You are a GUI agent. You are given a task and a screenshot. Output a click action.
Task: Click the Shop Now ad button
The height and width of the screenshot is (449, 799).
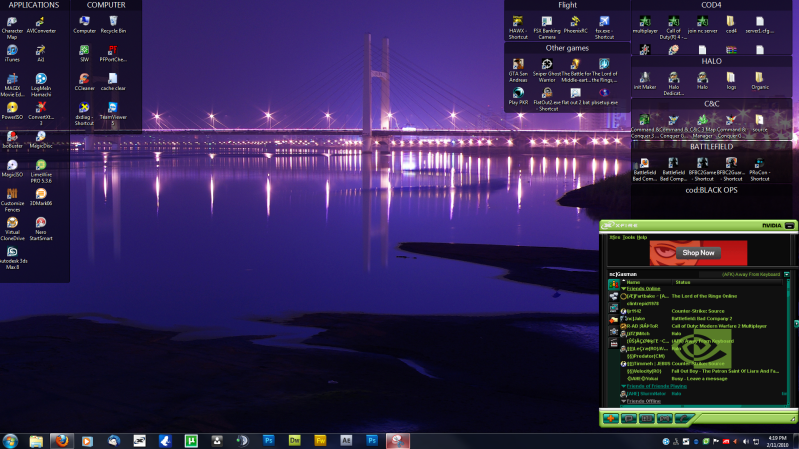click(698, 253)
